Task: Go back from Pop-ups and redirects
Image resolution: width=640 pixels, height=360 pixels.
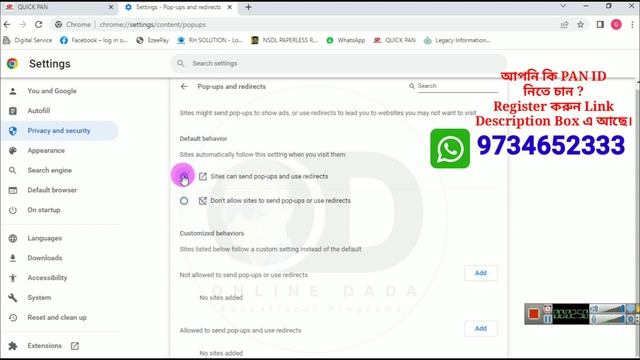Action: 184,87
